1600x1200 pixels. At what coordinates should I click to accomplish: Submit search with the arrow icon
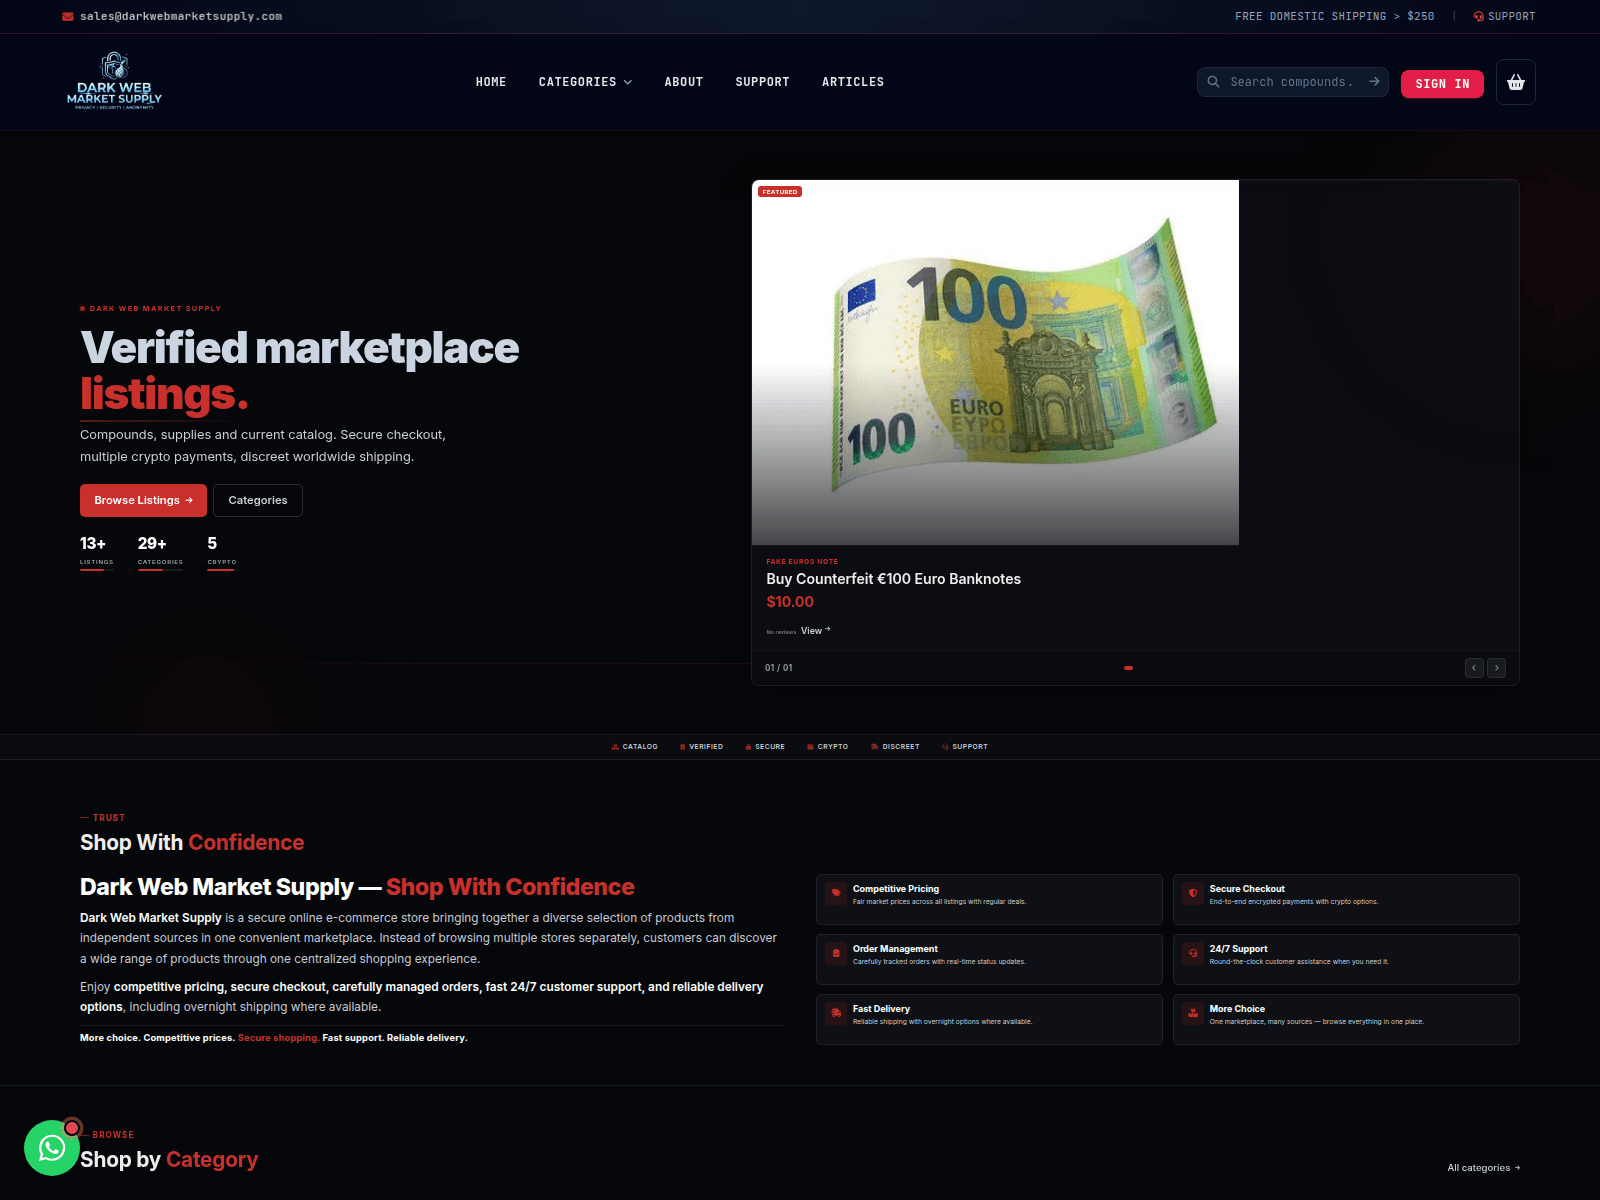(1374, 82)
